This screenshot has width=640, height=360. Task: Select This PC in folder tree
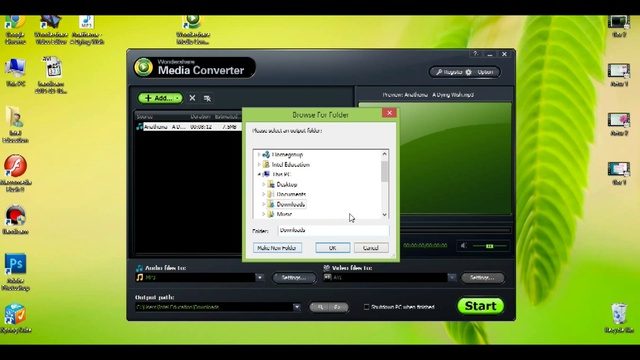(281, 174)
